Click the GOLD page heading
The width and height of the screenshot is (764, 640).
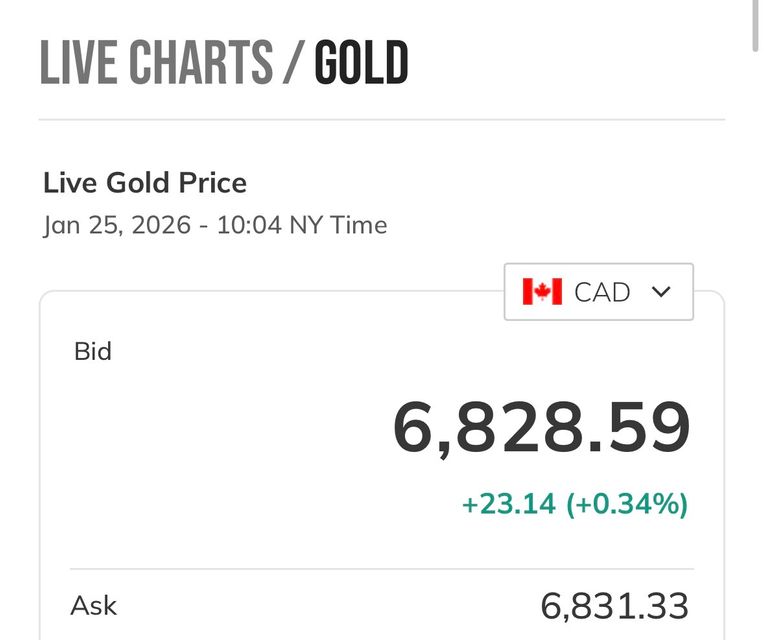point(361,62)
